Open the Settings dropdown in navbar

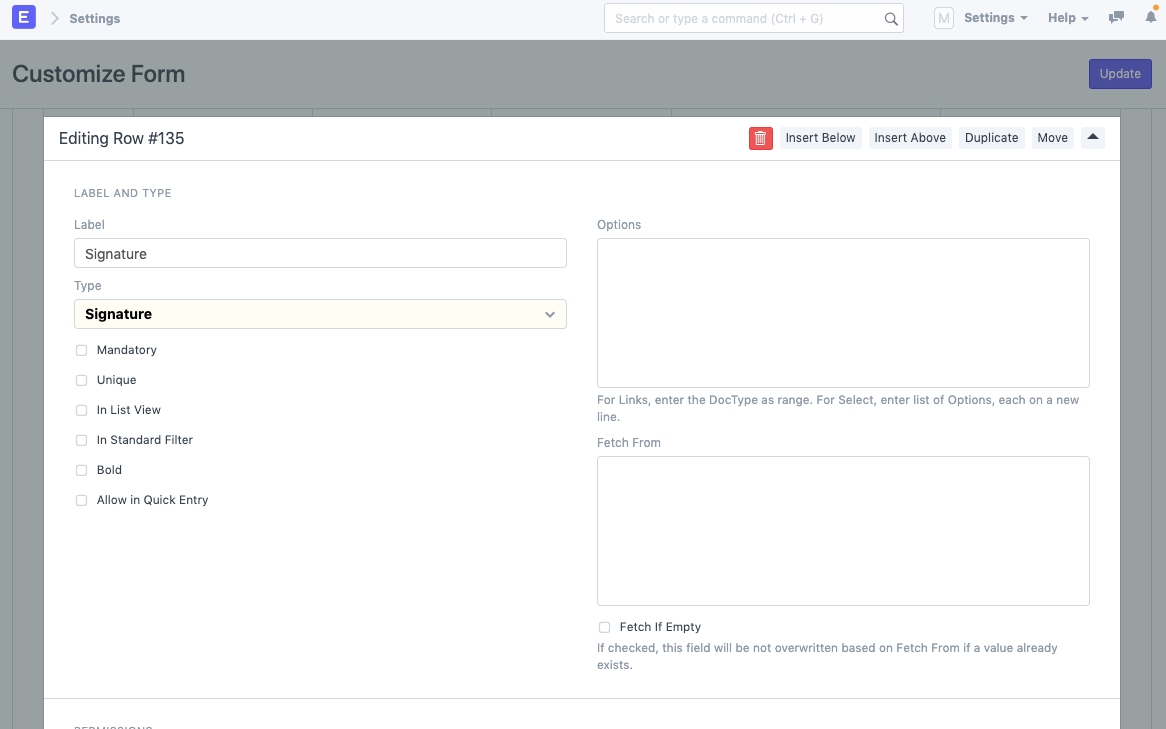pos(995,18)
